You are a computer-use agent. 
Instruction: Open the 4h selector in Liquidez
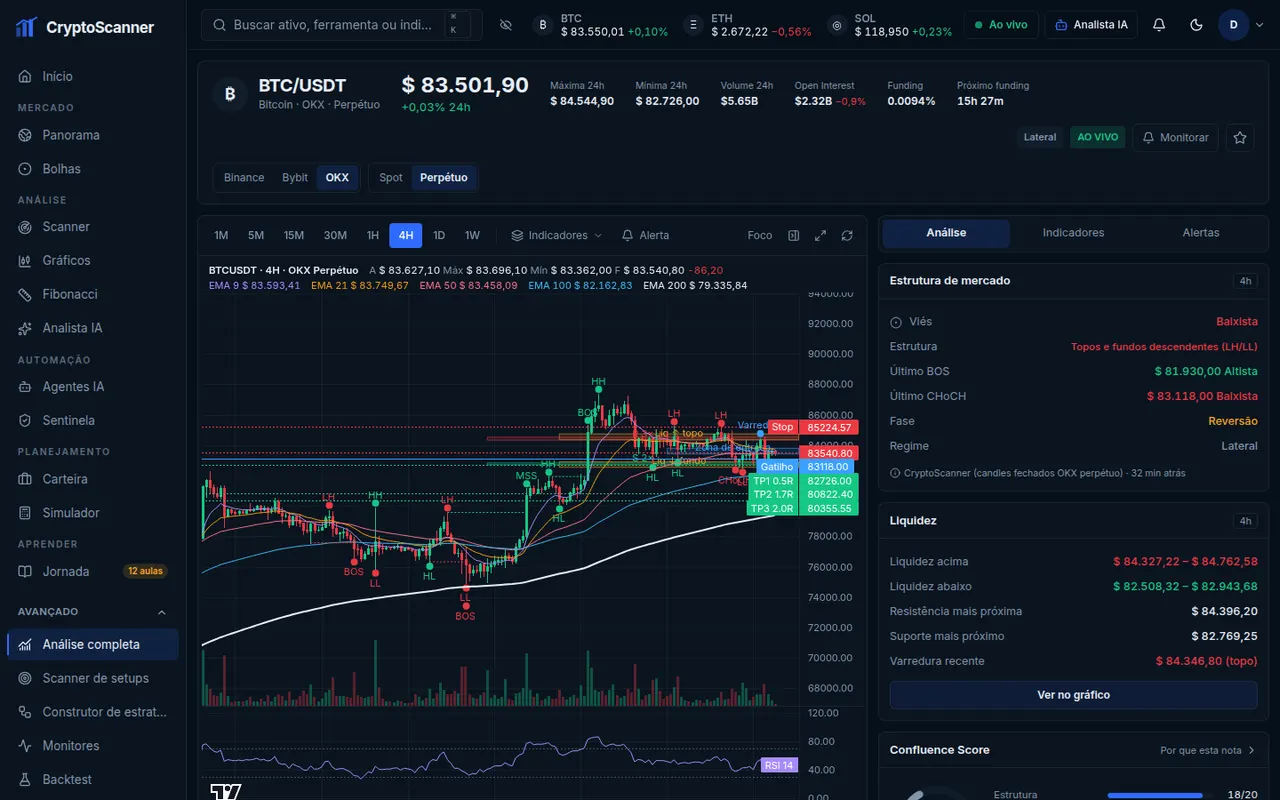(x=1245, y=521)
